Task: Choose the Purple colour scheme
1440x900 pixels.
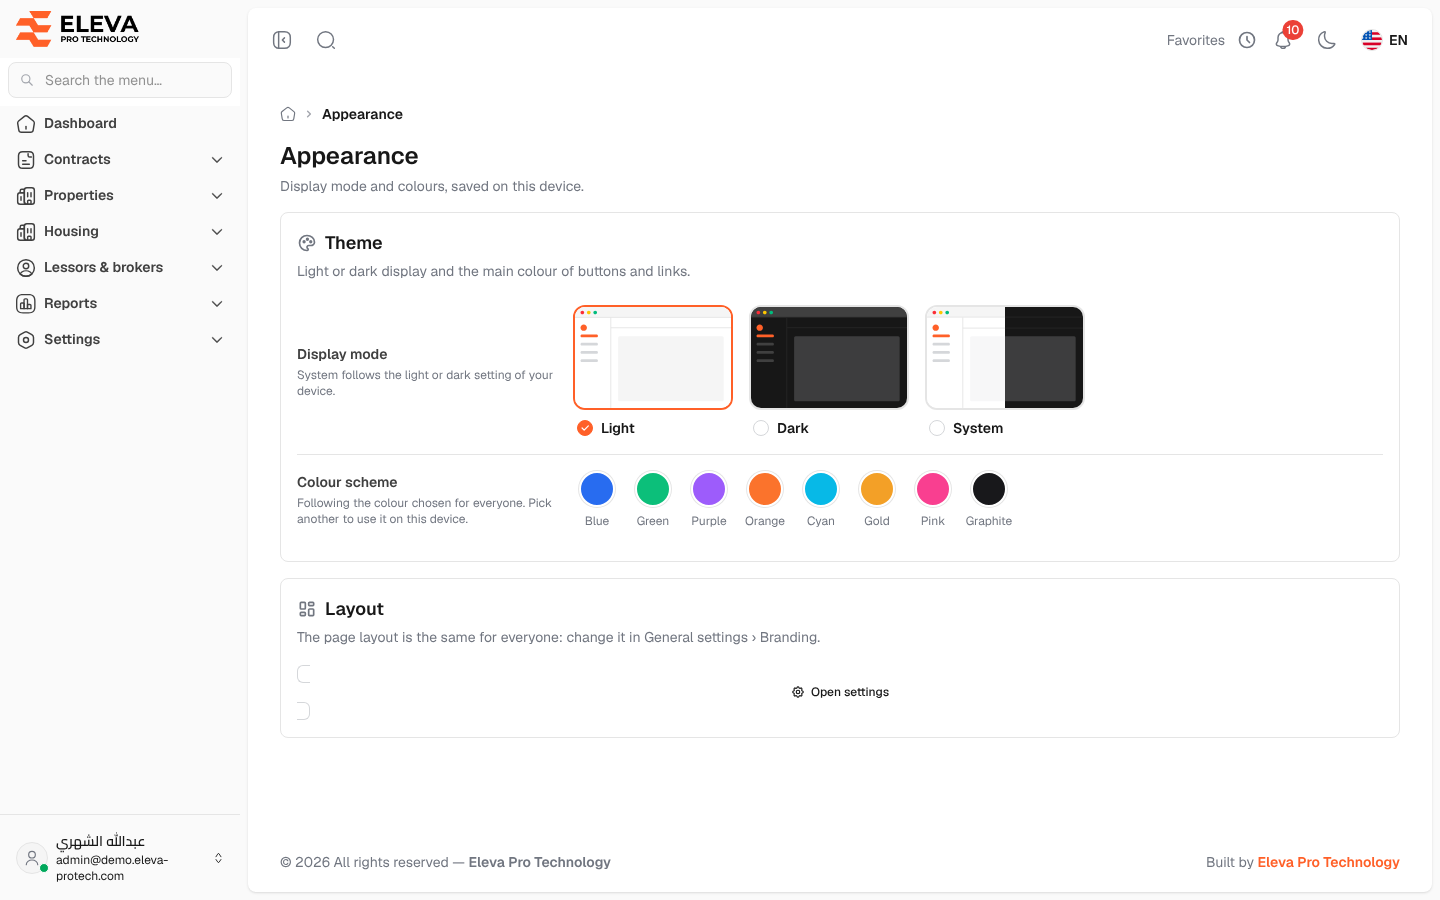Action: point(709,489)
